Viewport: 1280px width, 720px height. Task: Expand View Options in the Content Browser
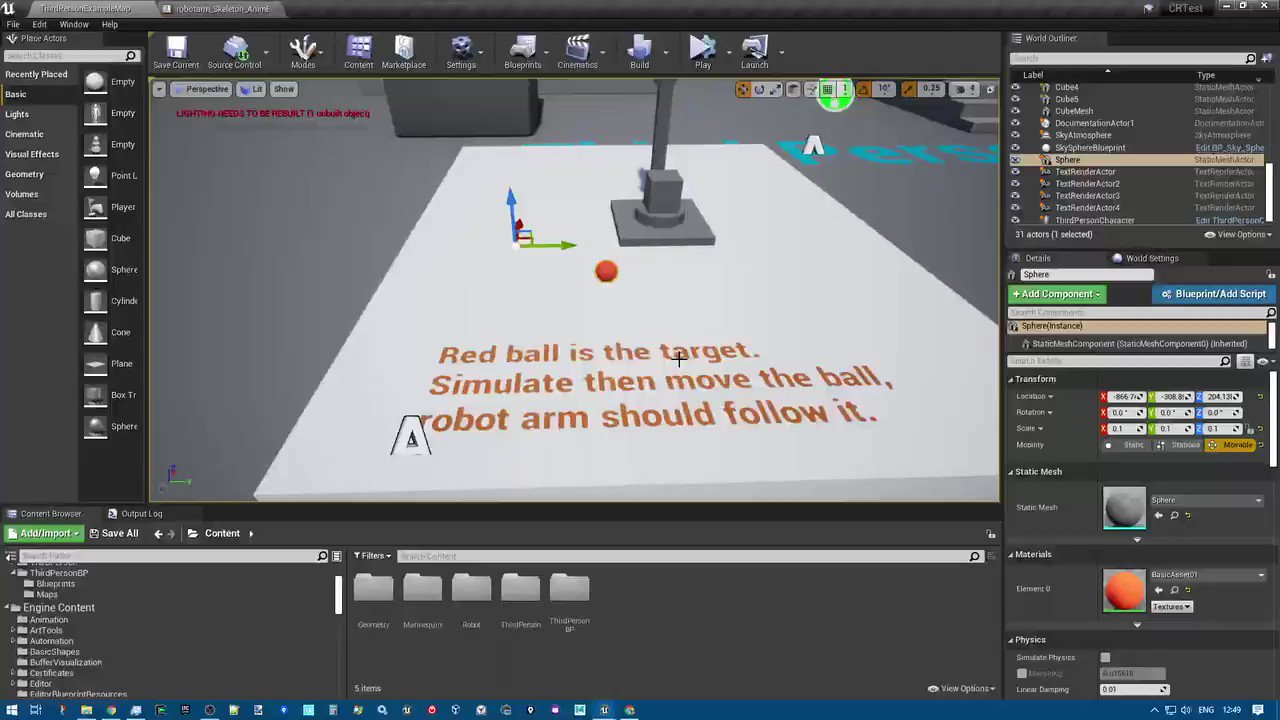pos(961,688)
